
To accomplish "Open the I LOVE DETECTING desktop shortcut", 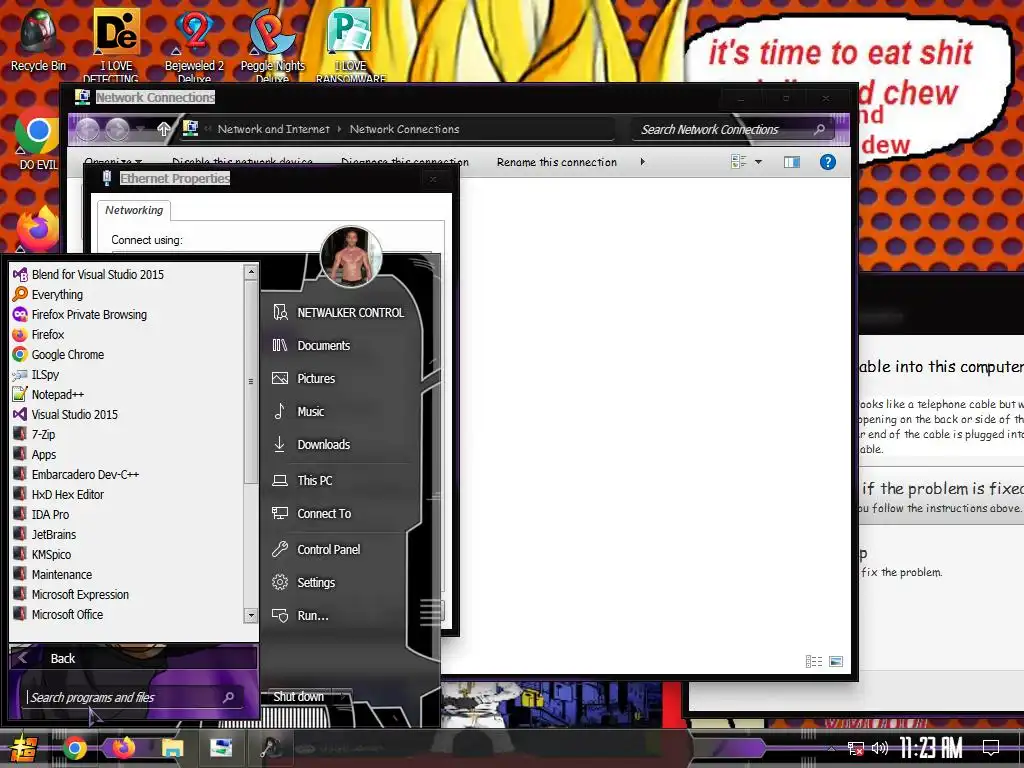I will 116,44.
